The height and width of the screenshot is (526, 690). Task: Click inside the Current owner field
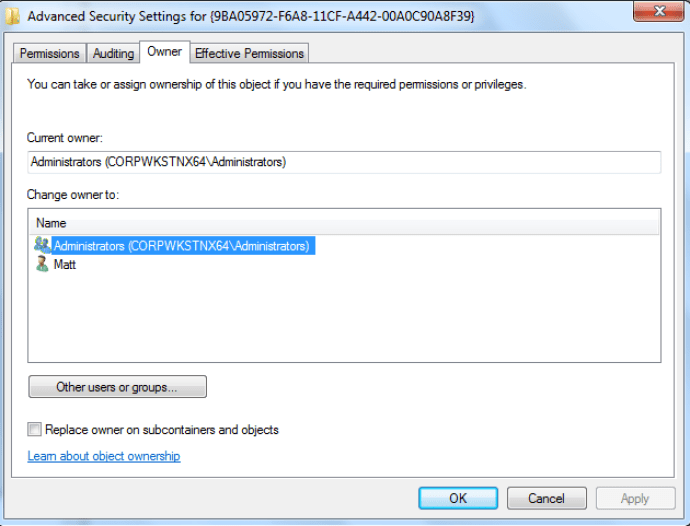point(344,162)
